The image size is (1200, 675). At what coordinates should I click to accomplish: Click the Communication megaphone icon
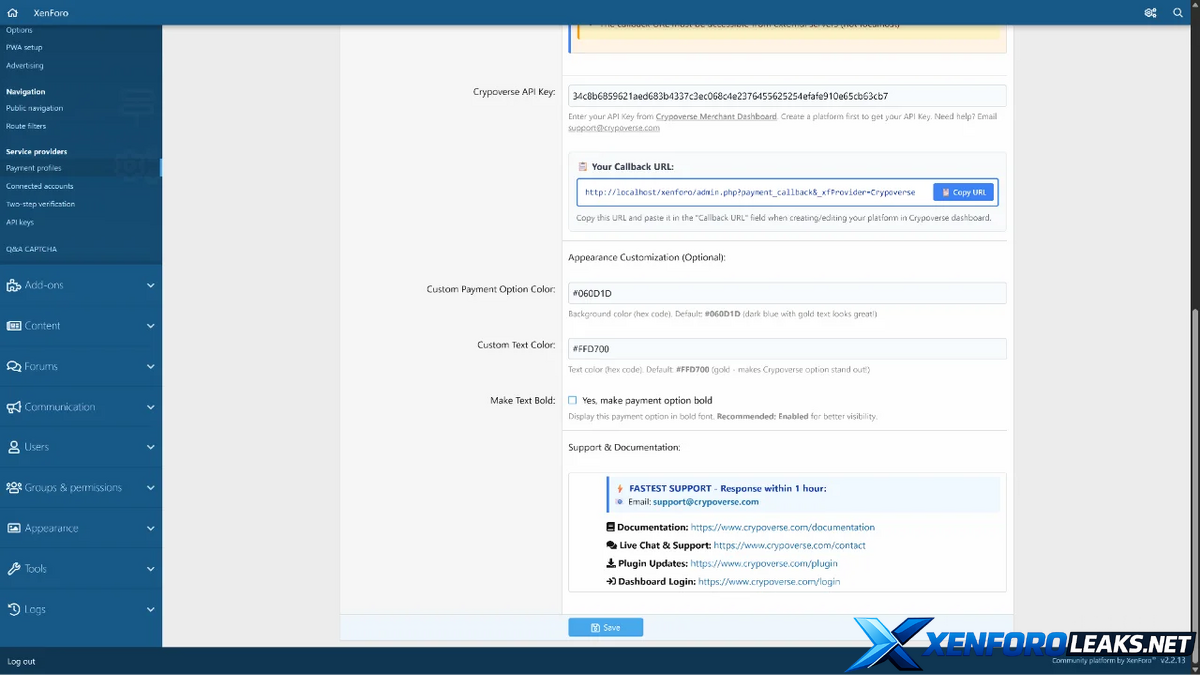(x=14, y=407)
